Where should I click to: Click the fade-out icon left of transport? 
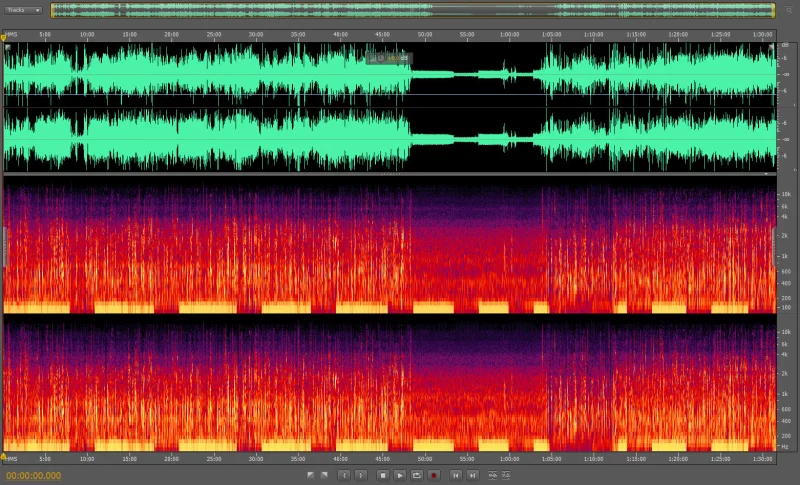(x=325, y=475)
